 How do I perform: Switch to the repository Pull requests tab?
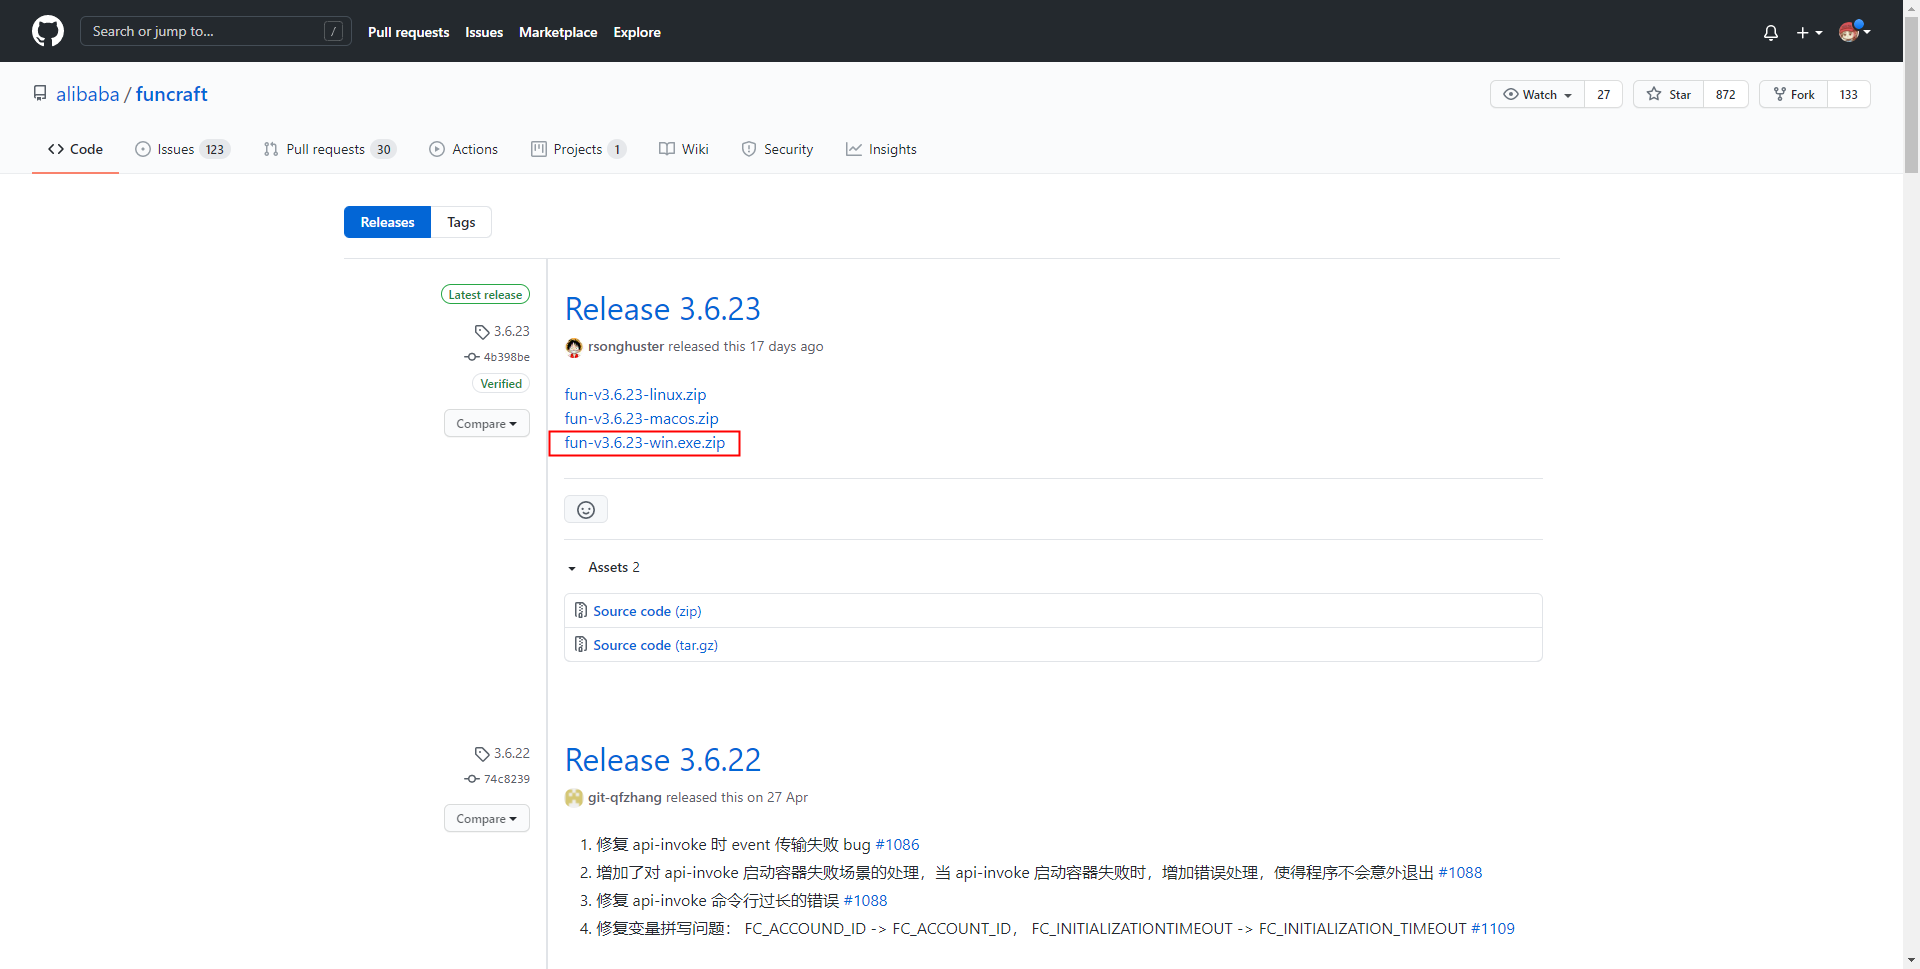[x=330, y=149]
